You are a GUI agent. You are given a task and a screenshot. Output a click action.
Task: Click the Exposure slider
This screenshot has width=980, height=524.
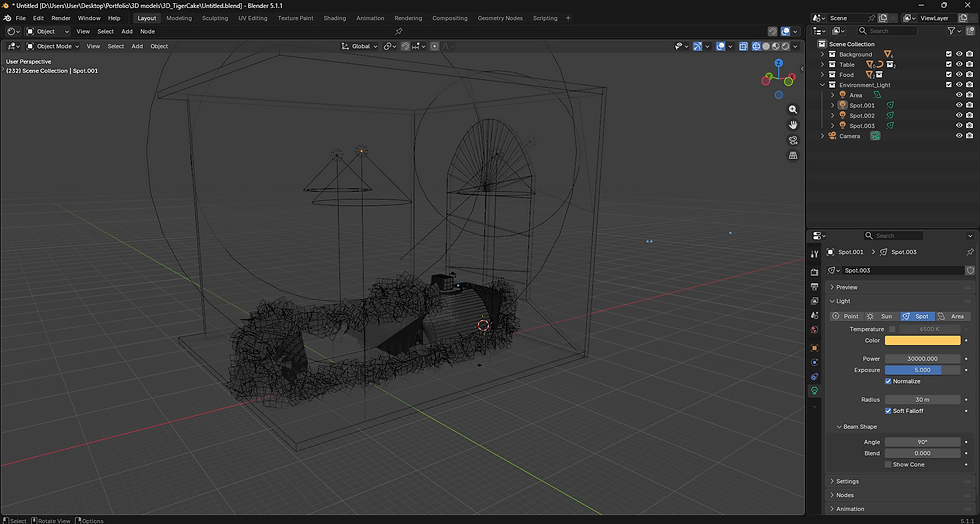[922, 370]
